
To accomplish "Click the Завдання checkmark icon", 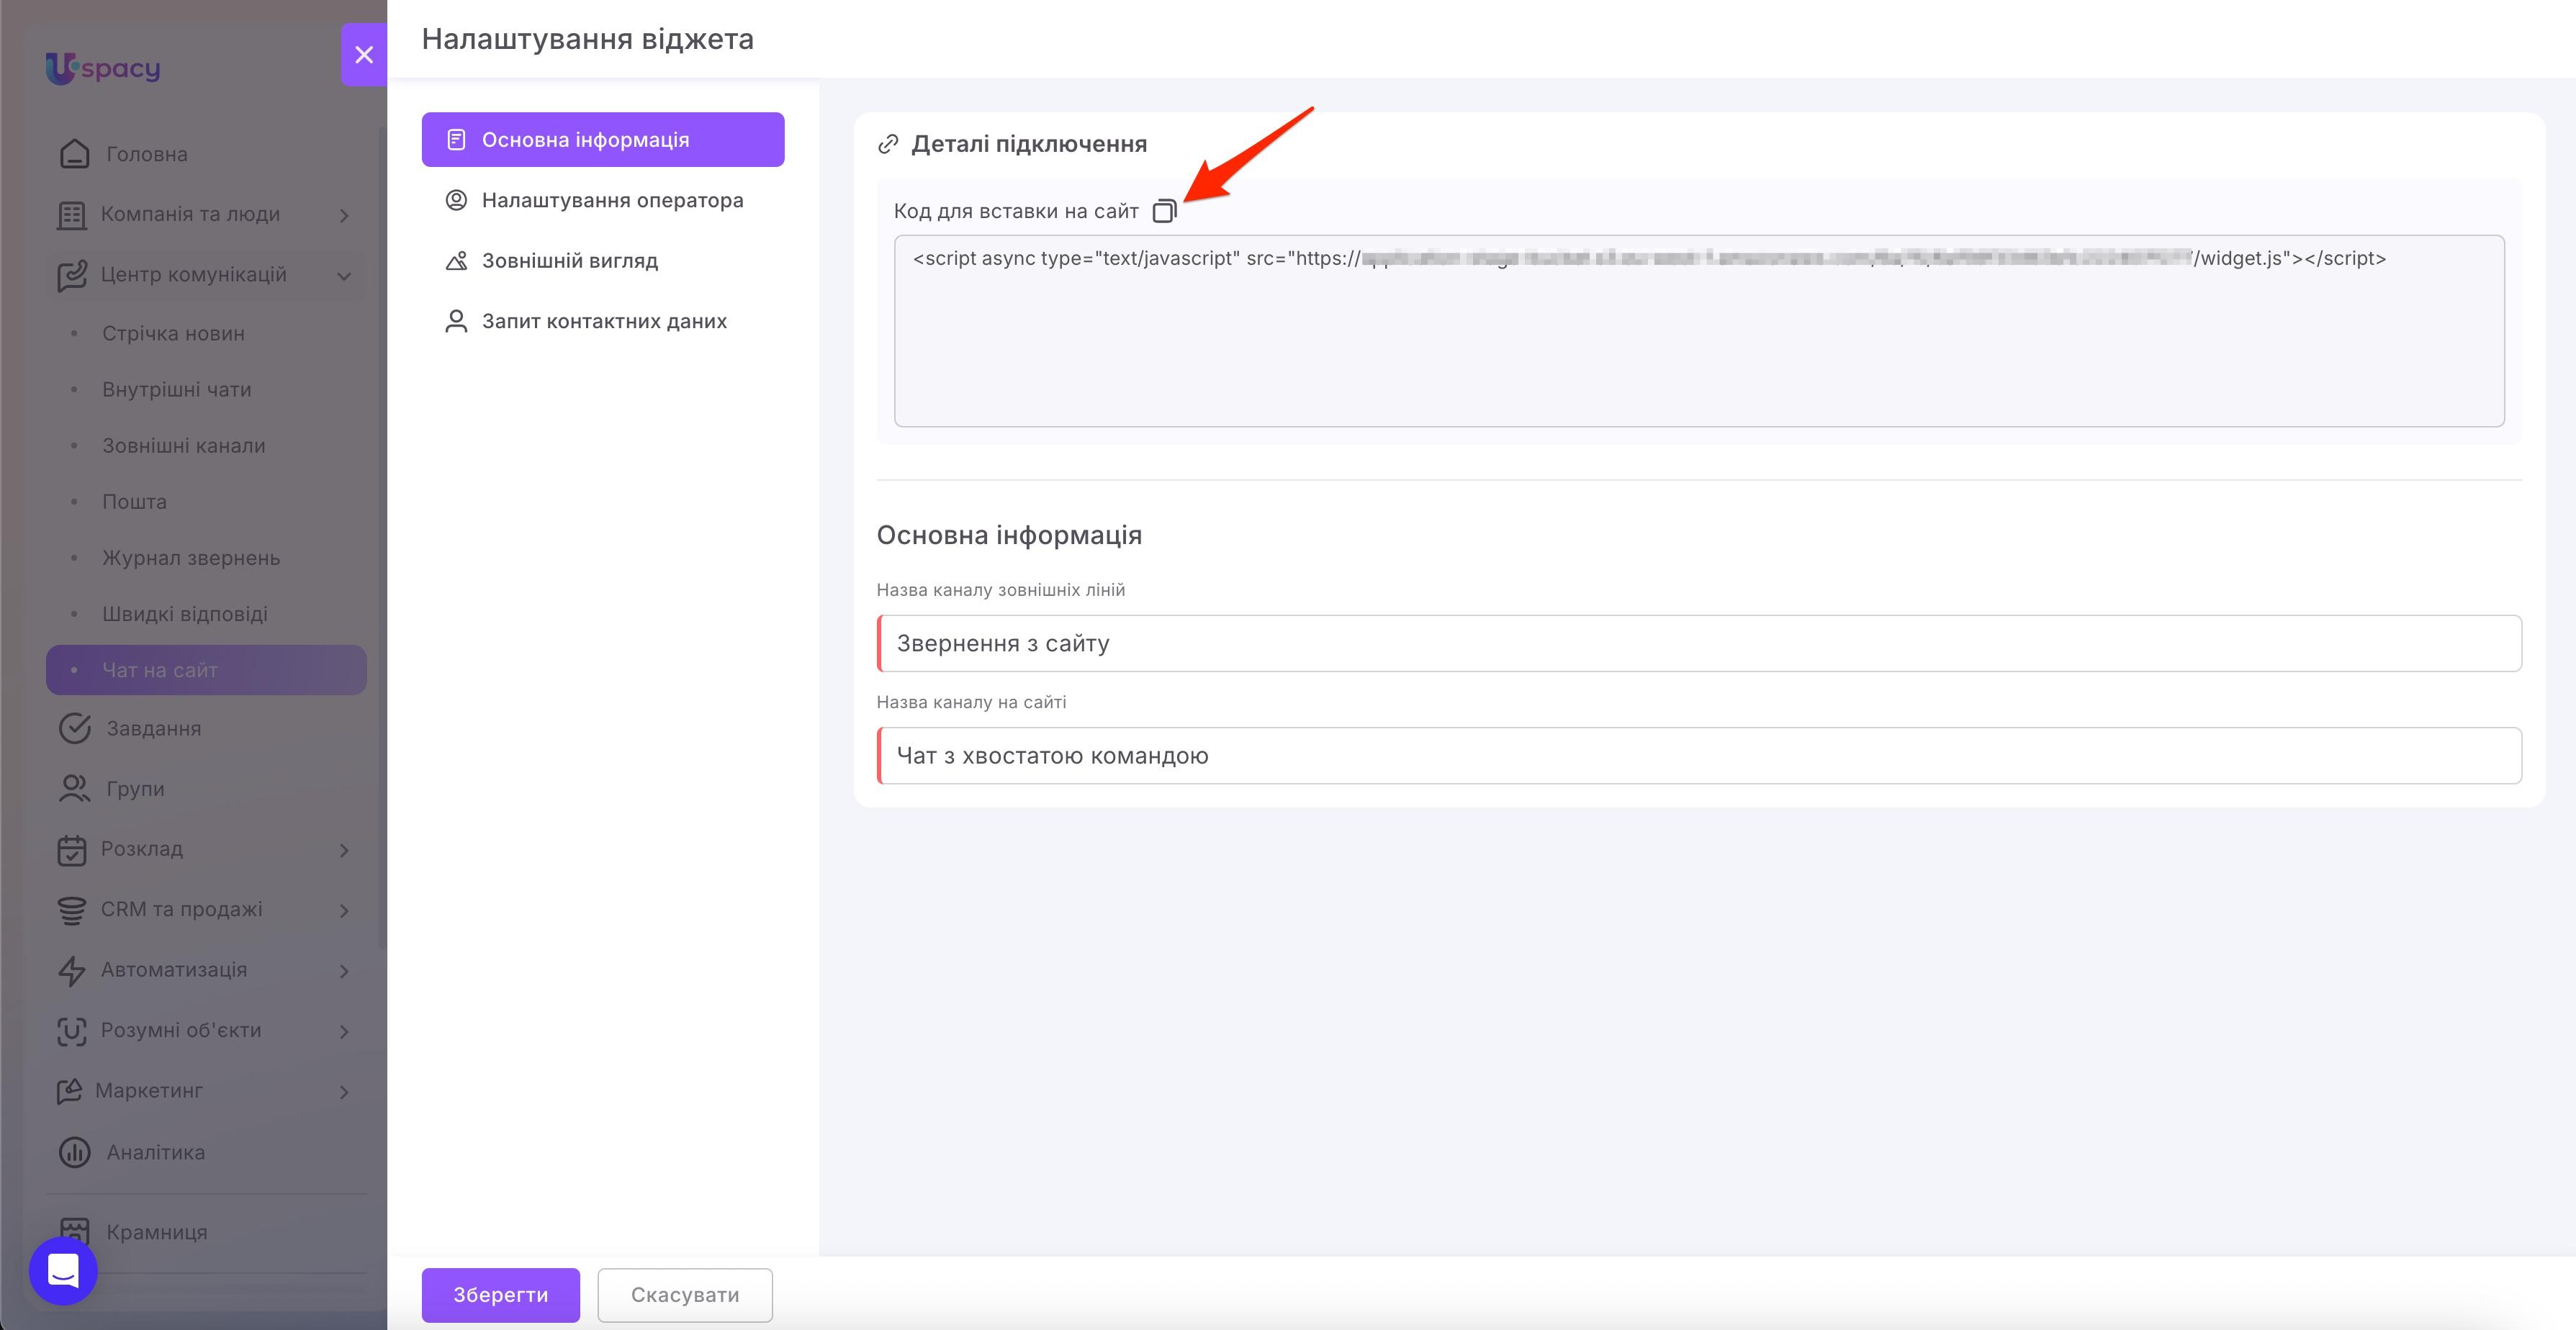I will (75, 729).
